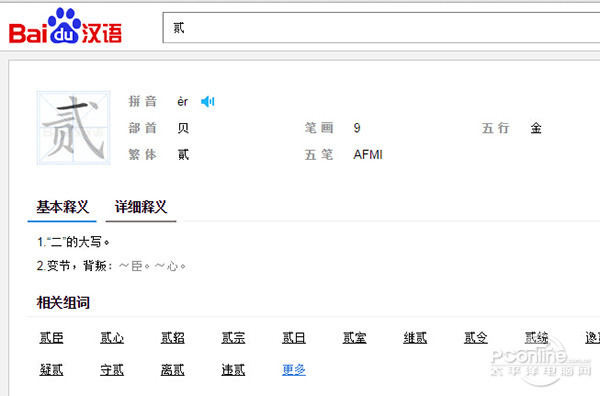Image resolution: width=600 pixels, height=396 pixels.
Task: Click in the search box containing 贰
Action: [x=381, y=28]
